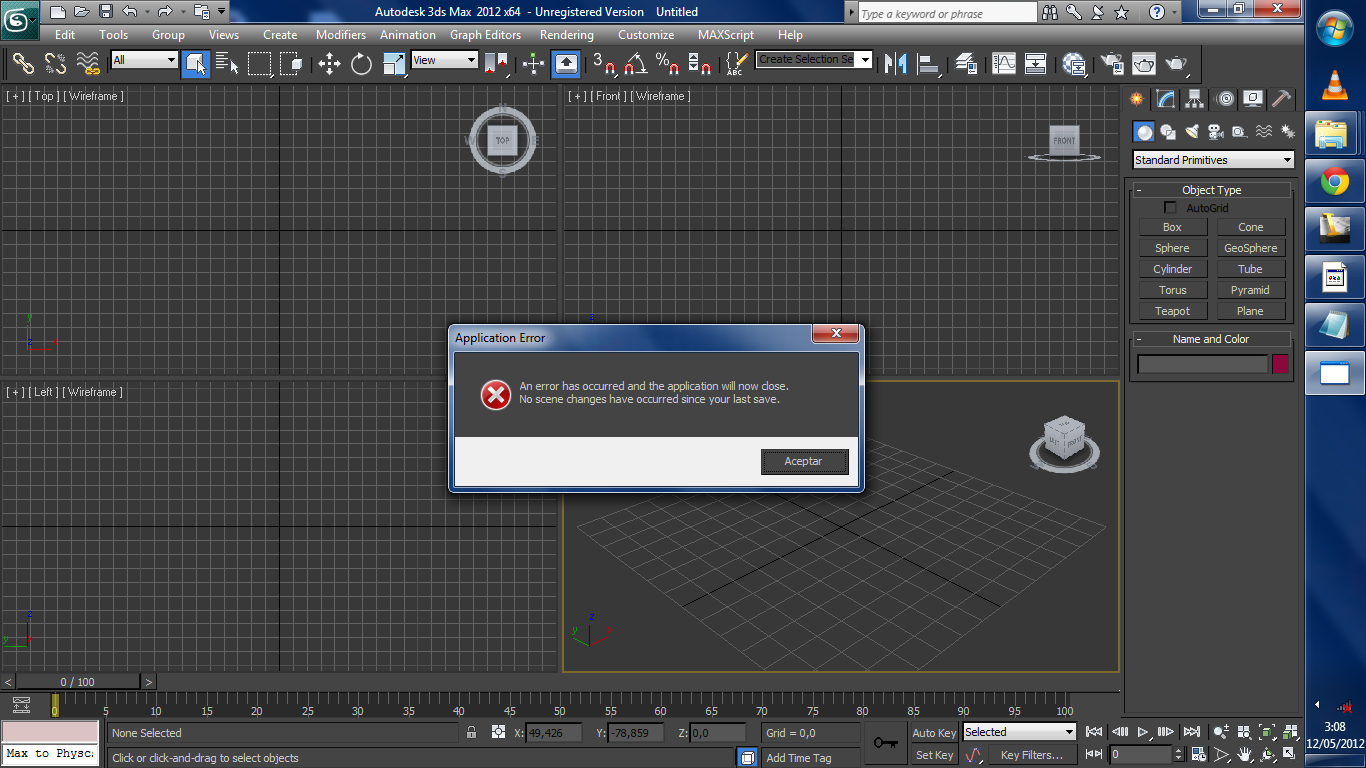Viewport: 1366px width, 768px height.
Task: Toggle Absolute/Offset transform type-in mode
Action: (x=498, y=733)
